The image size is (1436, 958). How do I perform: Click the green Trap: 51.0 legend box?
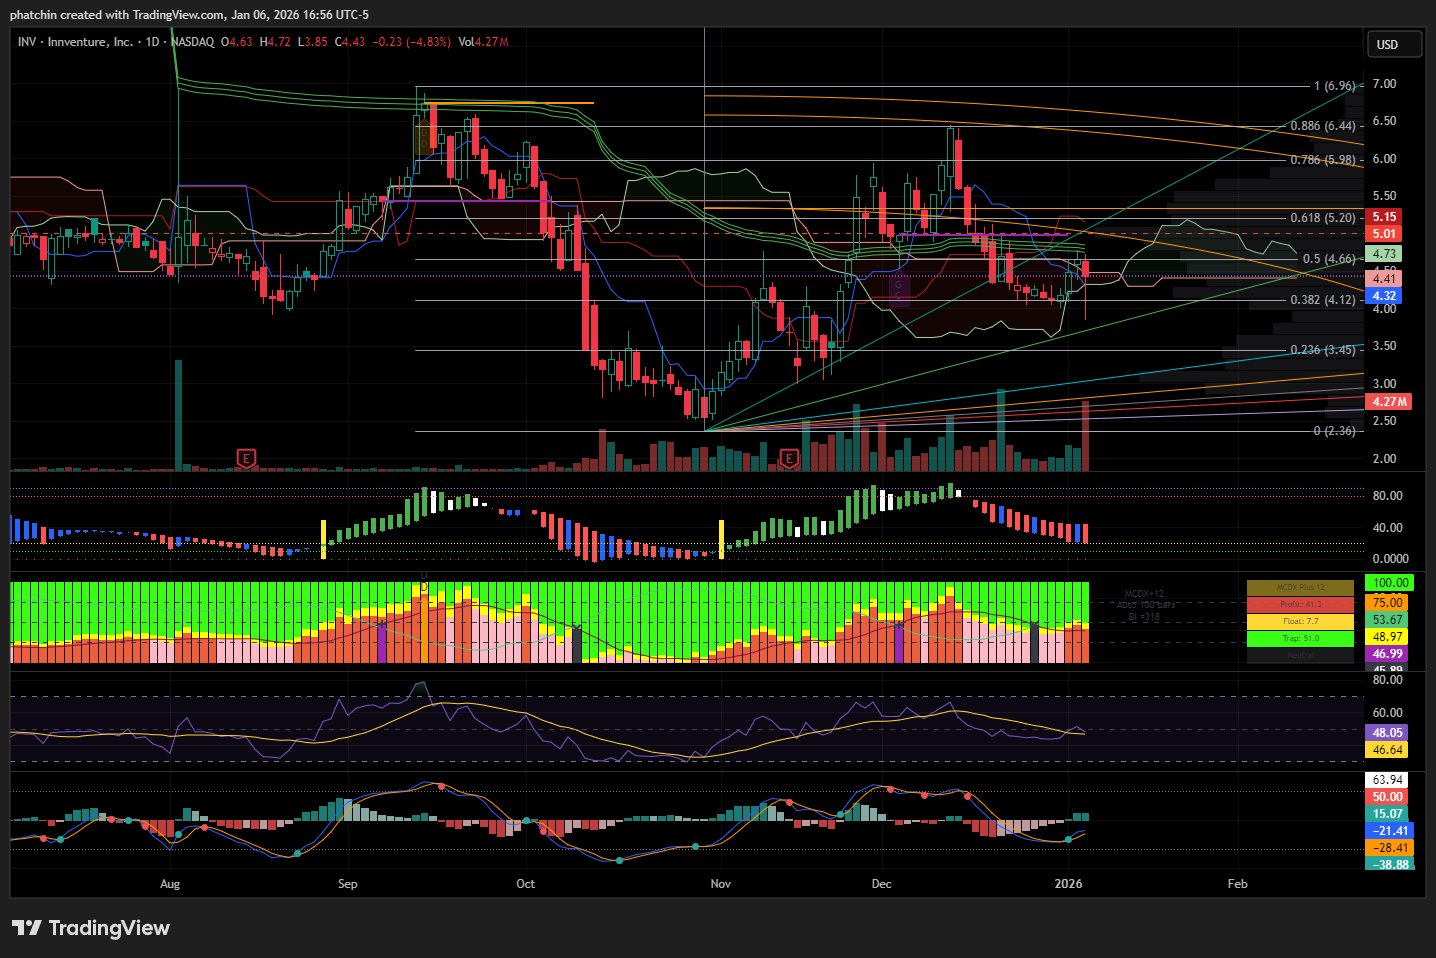tap(1300, 638)
